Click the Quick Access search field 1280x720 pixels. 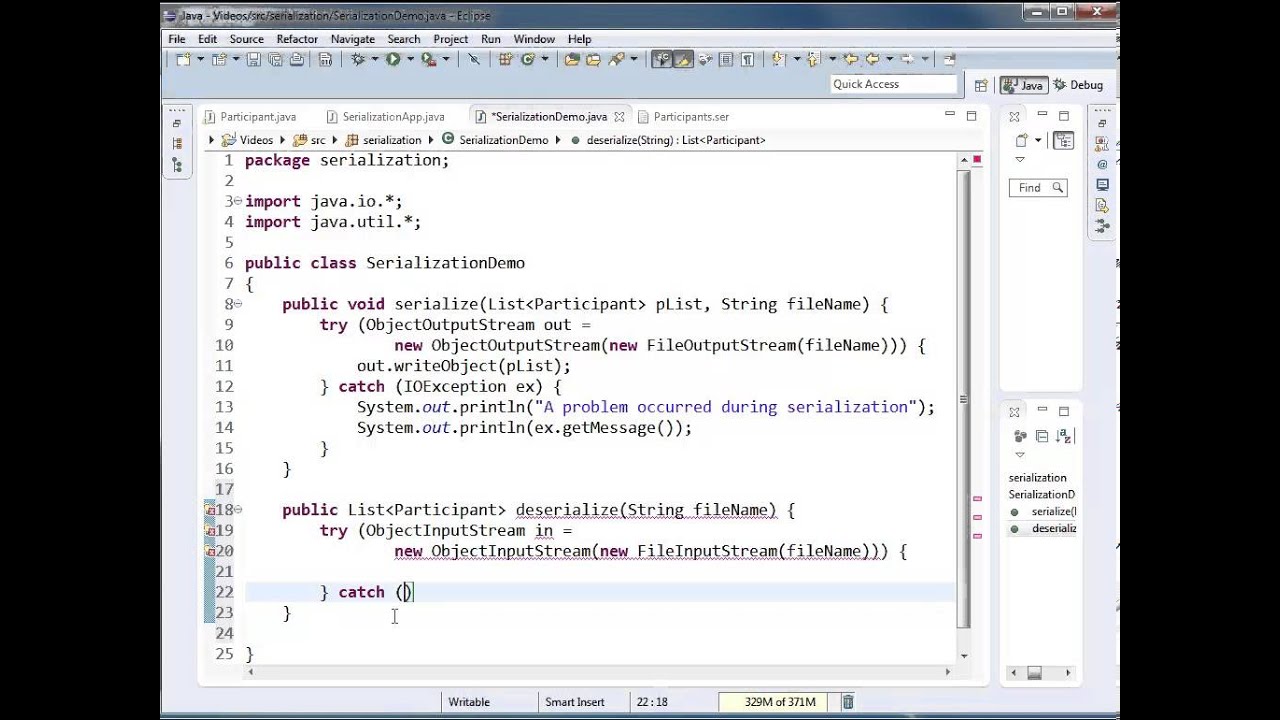coord(894,84)
